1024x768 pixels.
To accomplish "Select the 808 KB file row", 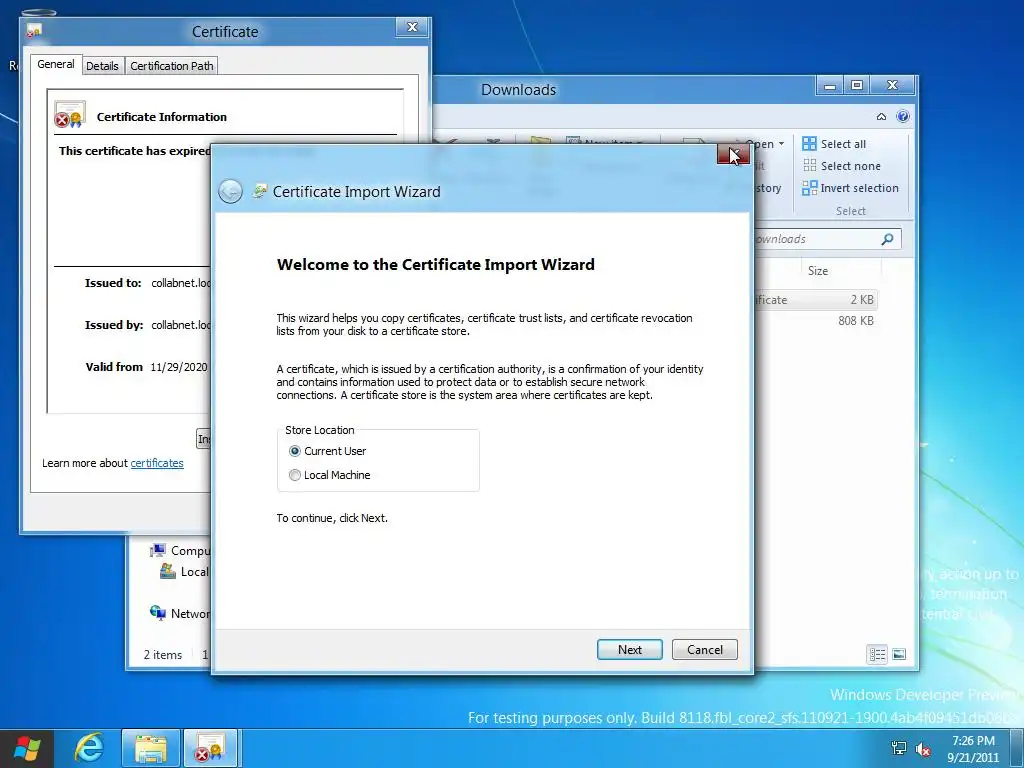I will (816, 321).
